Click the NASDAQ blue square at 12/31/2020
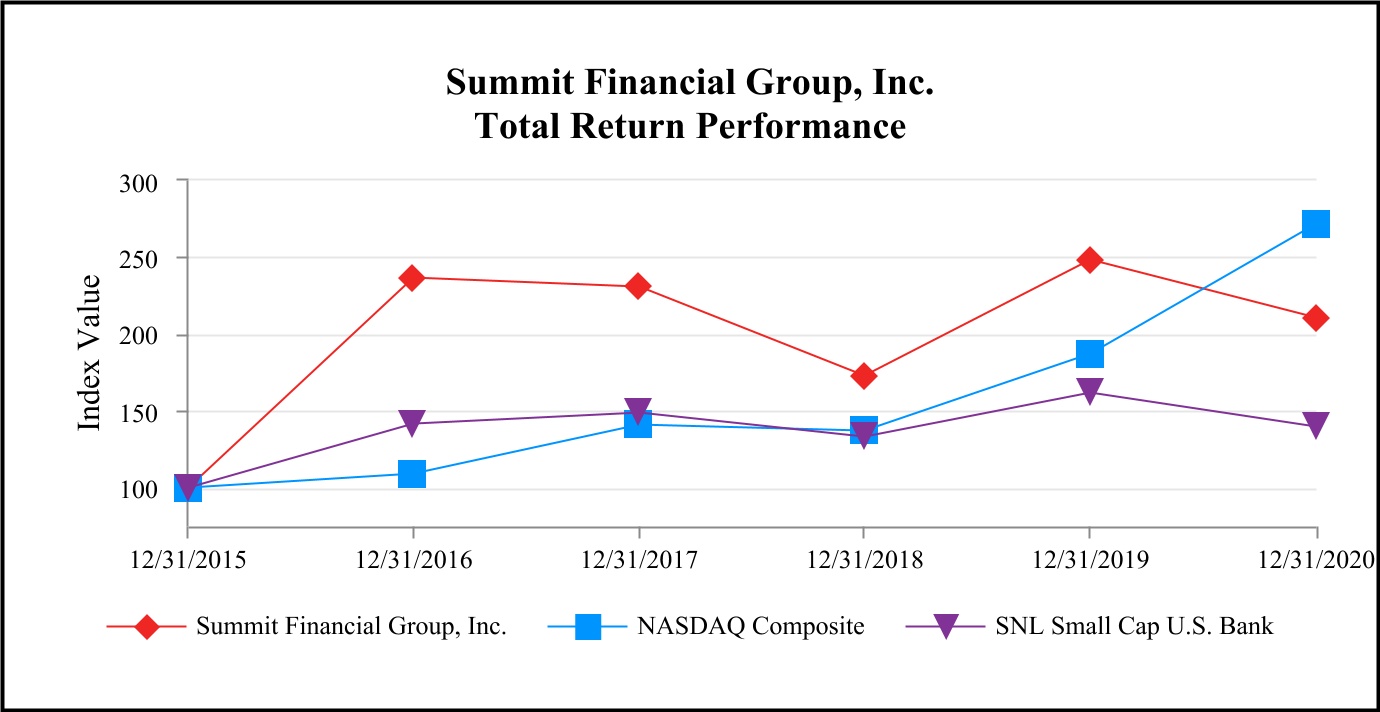1380x712 pixels. [1316, 223]
